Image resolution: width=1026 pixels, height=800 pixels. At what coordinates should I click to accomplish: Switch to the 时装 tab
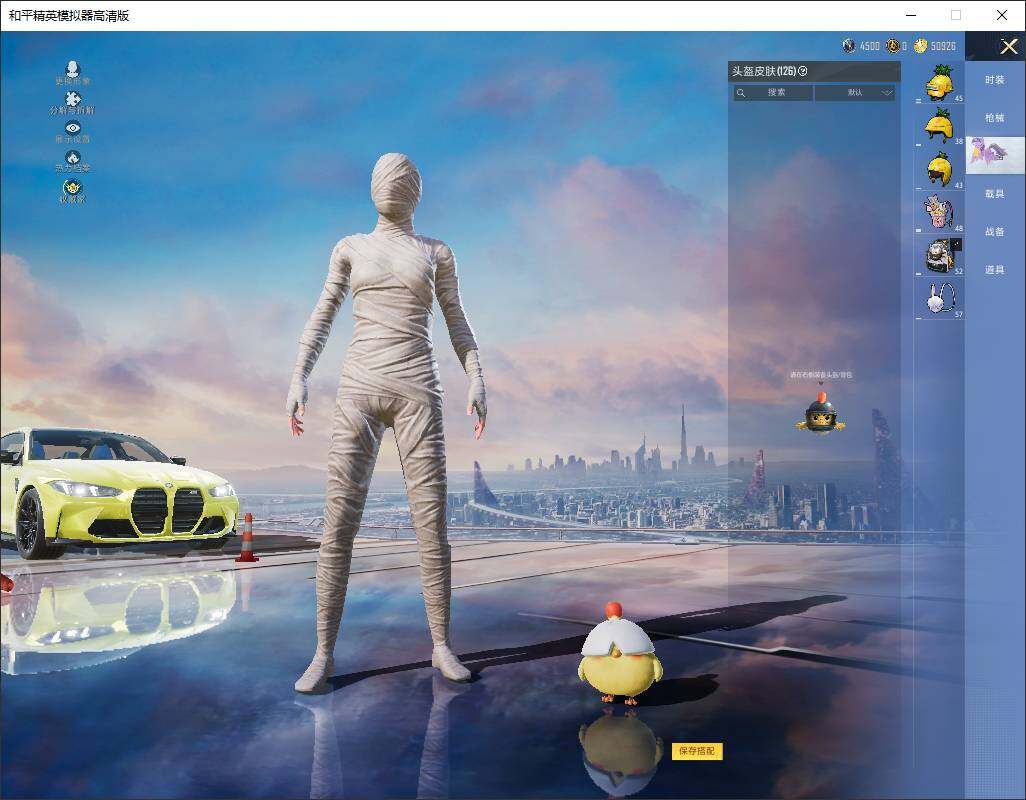click(x=995, y=80)
